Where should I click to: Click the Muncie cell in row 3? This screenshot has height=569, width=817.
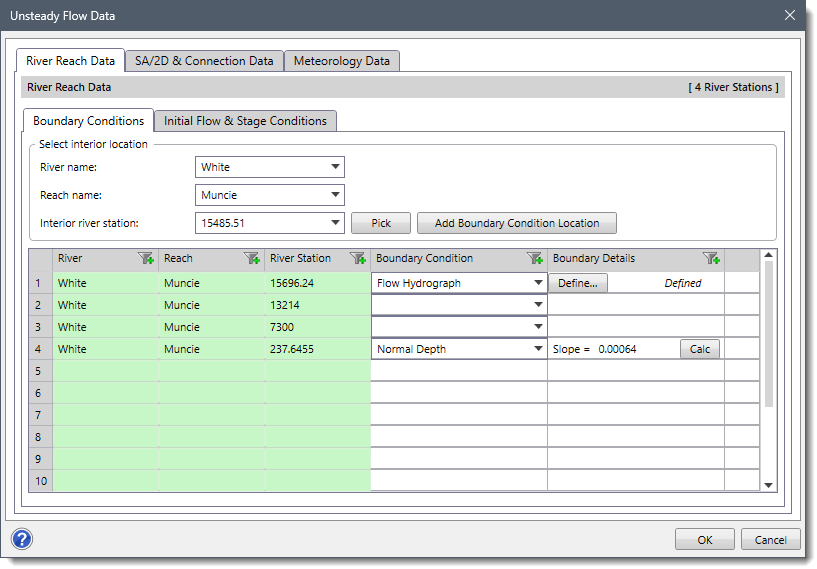(x=212, y=327)
